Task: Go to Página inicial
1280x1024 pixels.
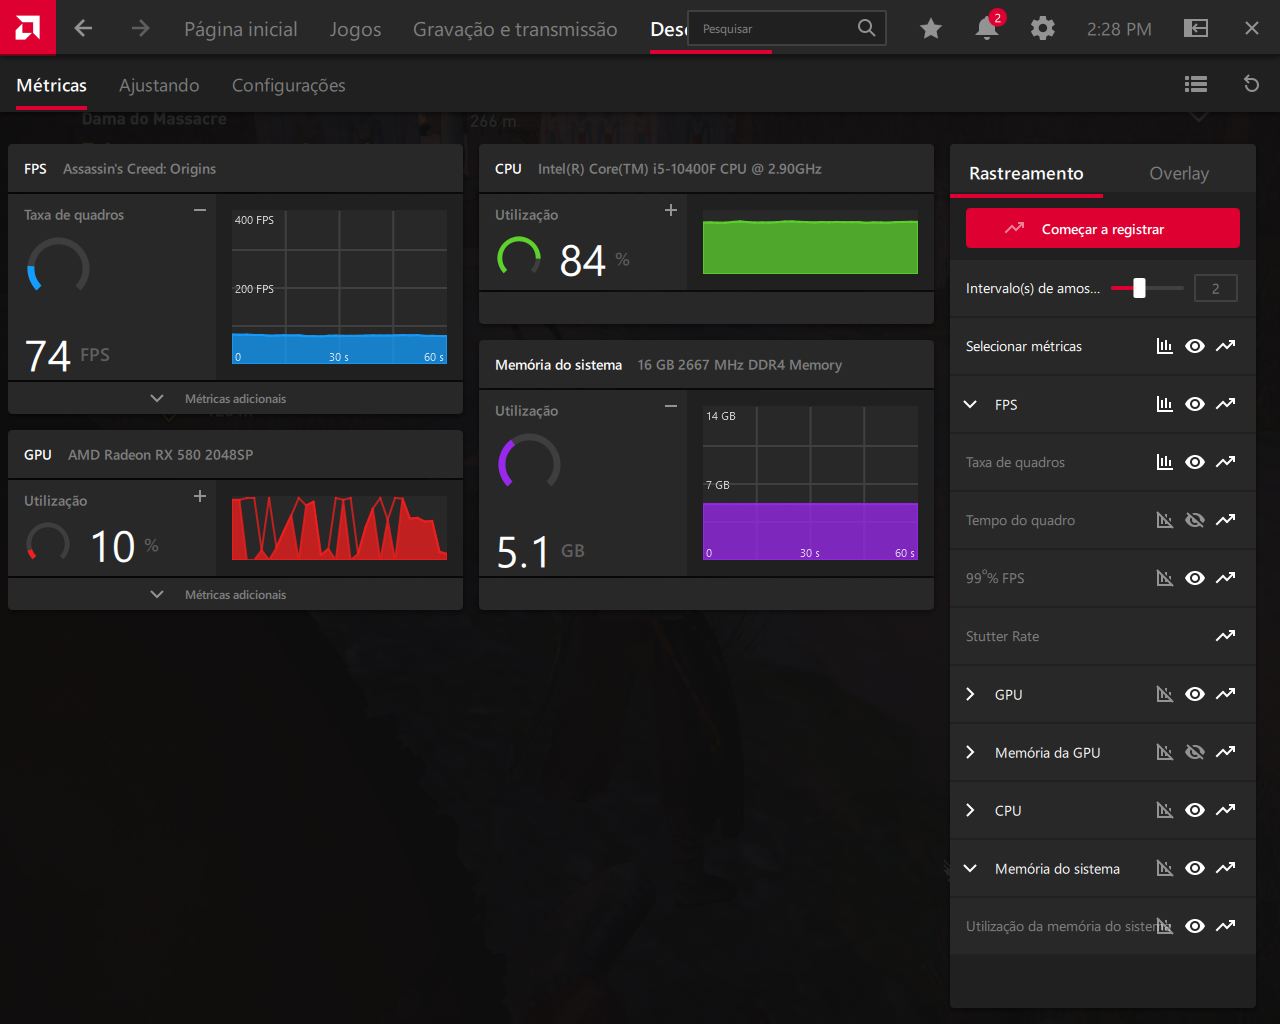Action: click(x=241, y=29)
